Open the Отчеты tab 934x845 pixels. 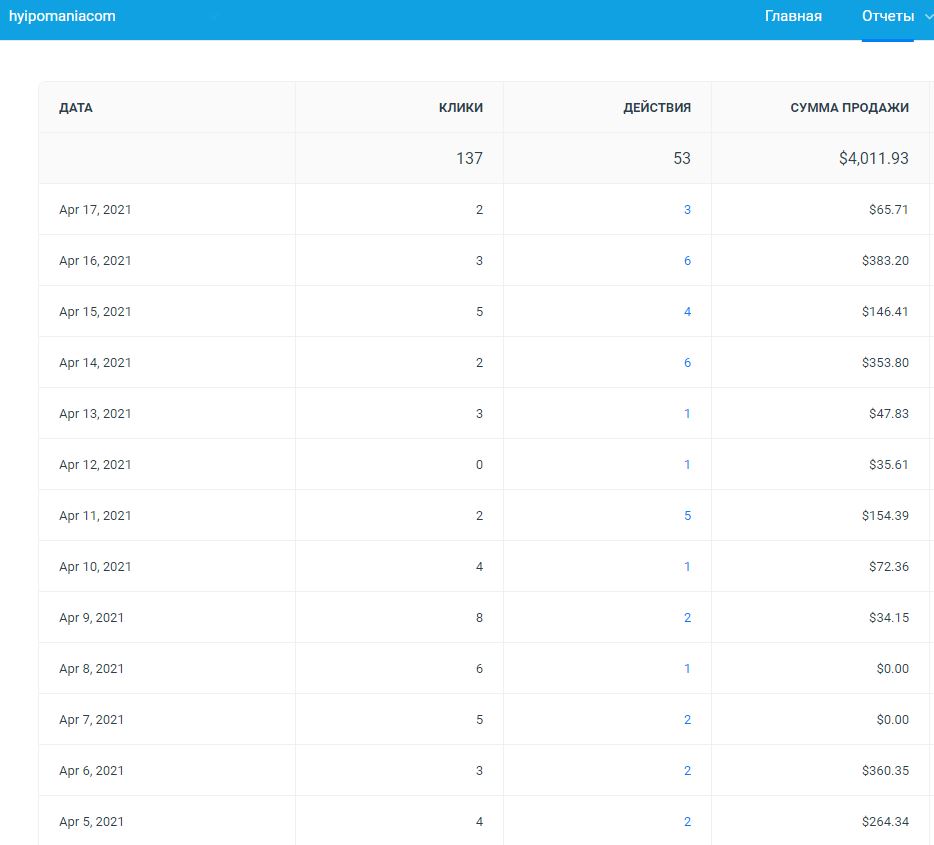point(887,16)
